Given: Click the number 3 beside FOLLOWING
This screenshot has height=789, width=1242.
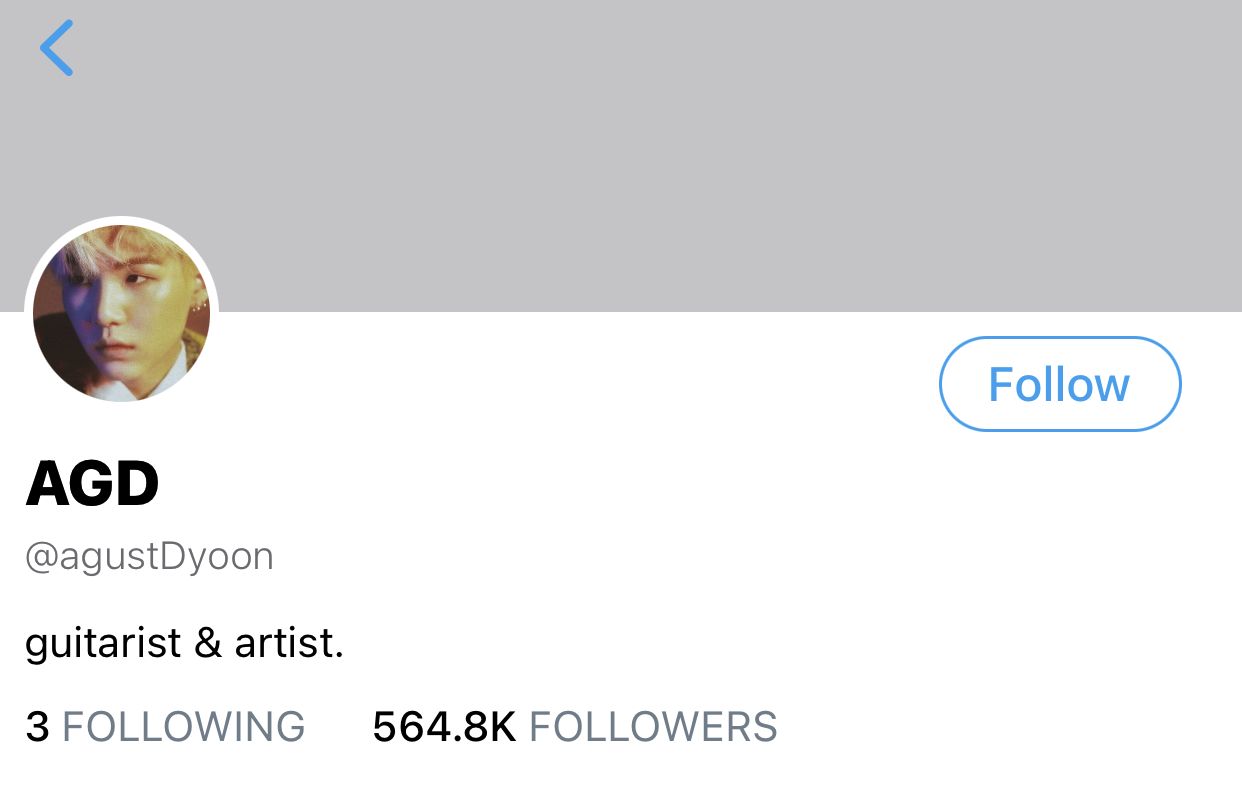Looking at the screenshot, I should 37,727.
